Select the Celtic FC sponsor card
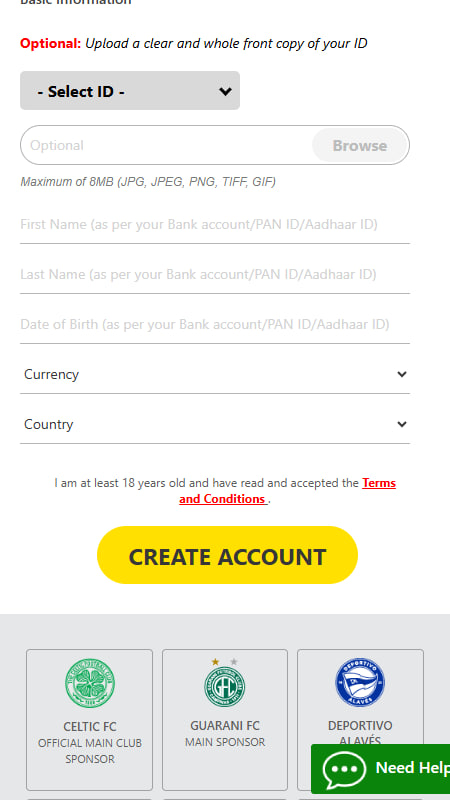The width and height of the screenshot is (450, 800). (89, 720)
